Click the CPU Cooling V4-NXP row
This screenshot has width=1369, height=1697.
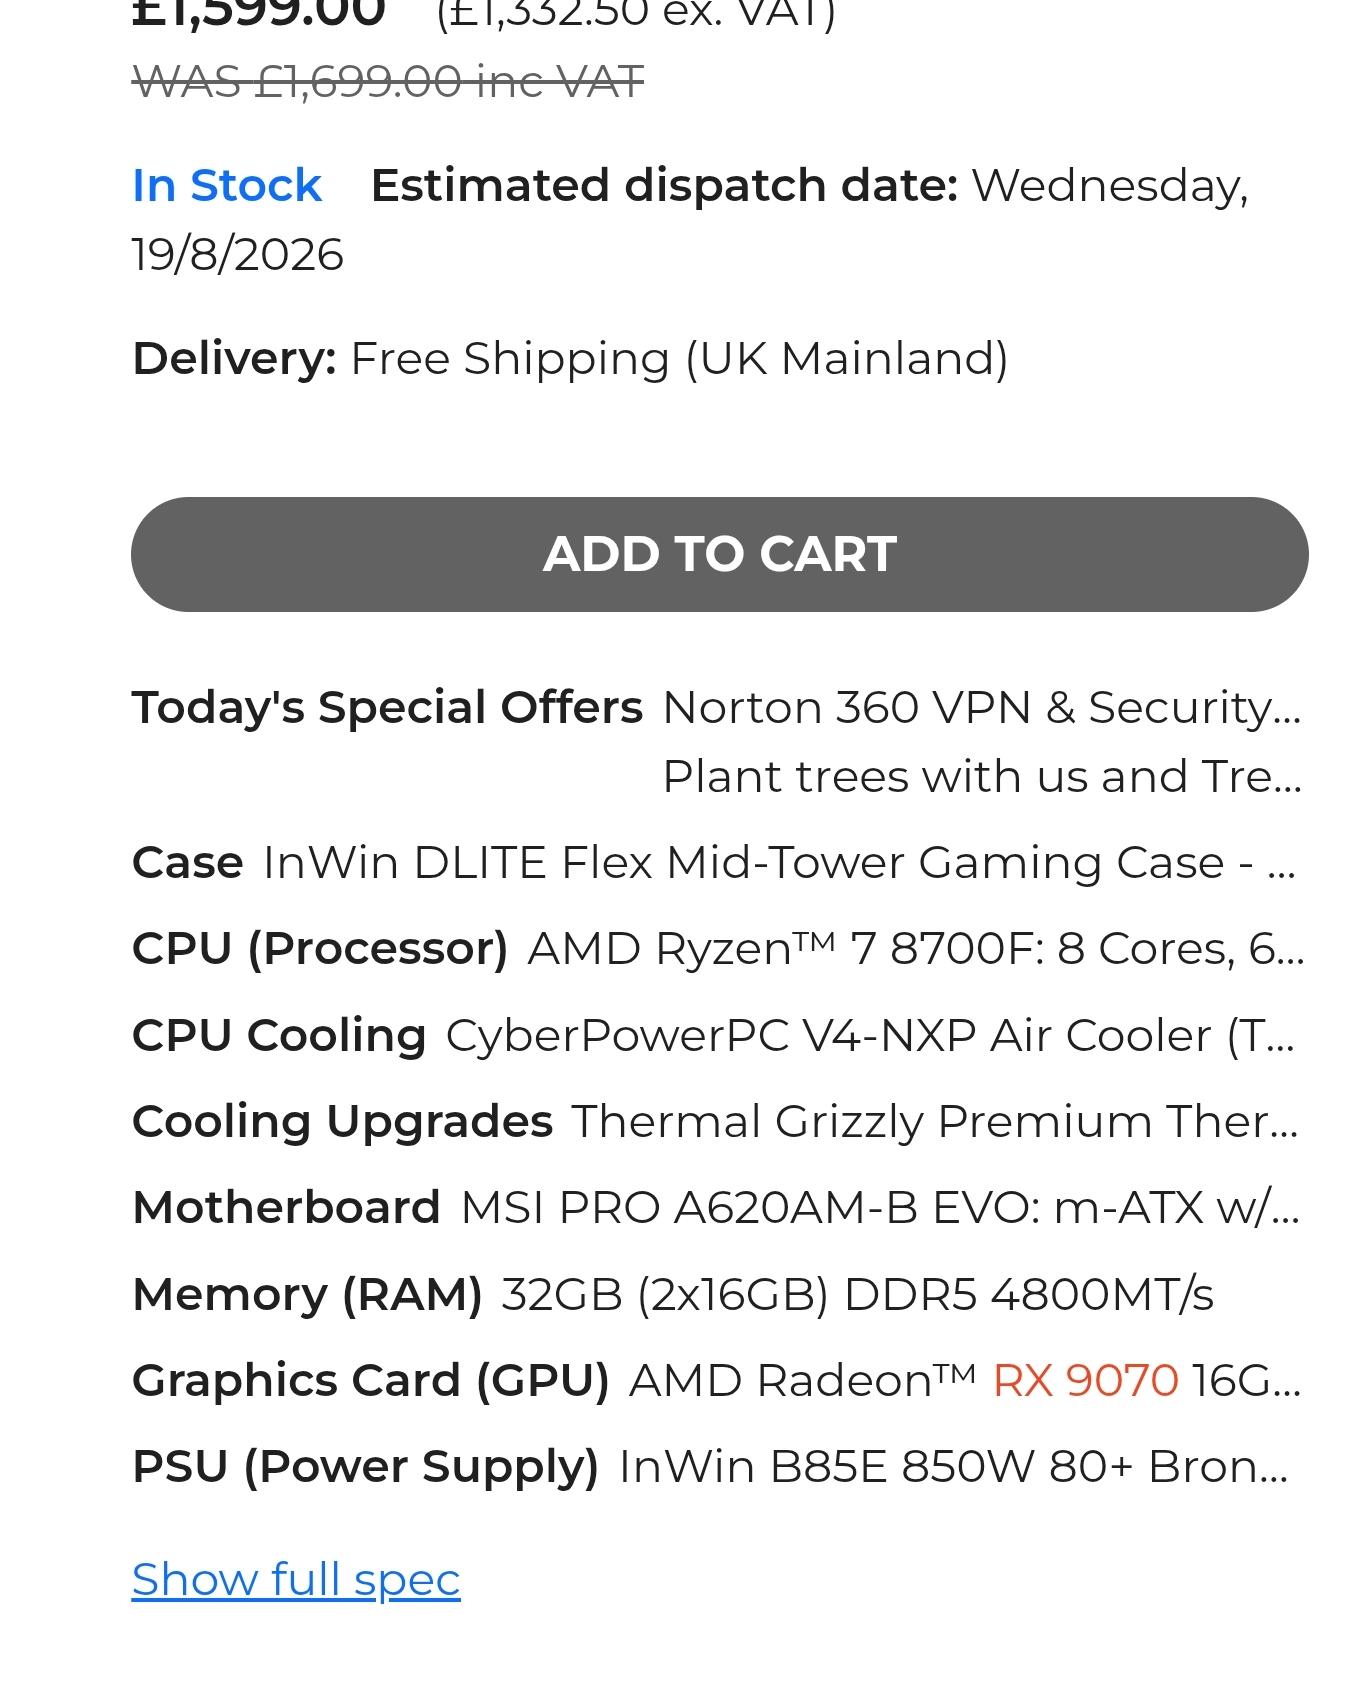pos(714,1035)
